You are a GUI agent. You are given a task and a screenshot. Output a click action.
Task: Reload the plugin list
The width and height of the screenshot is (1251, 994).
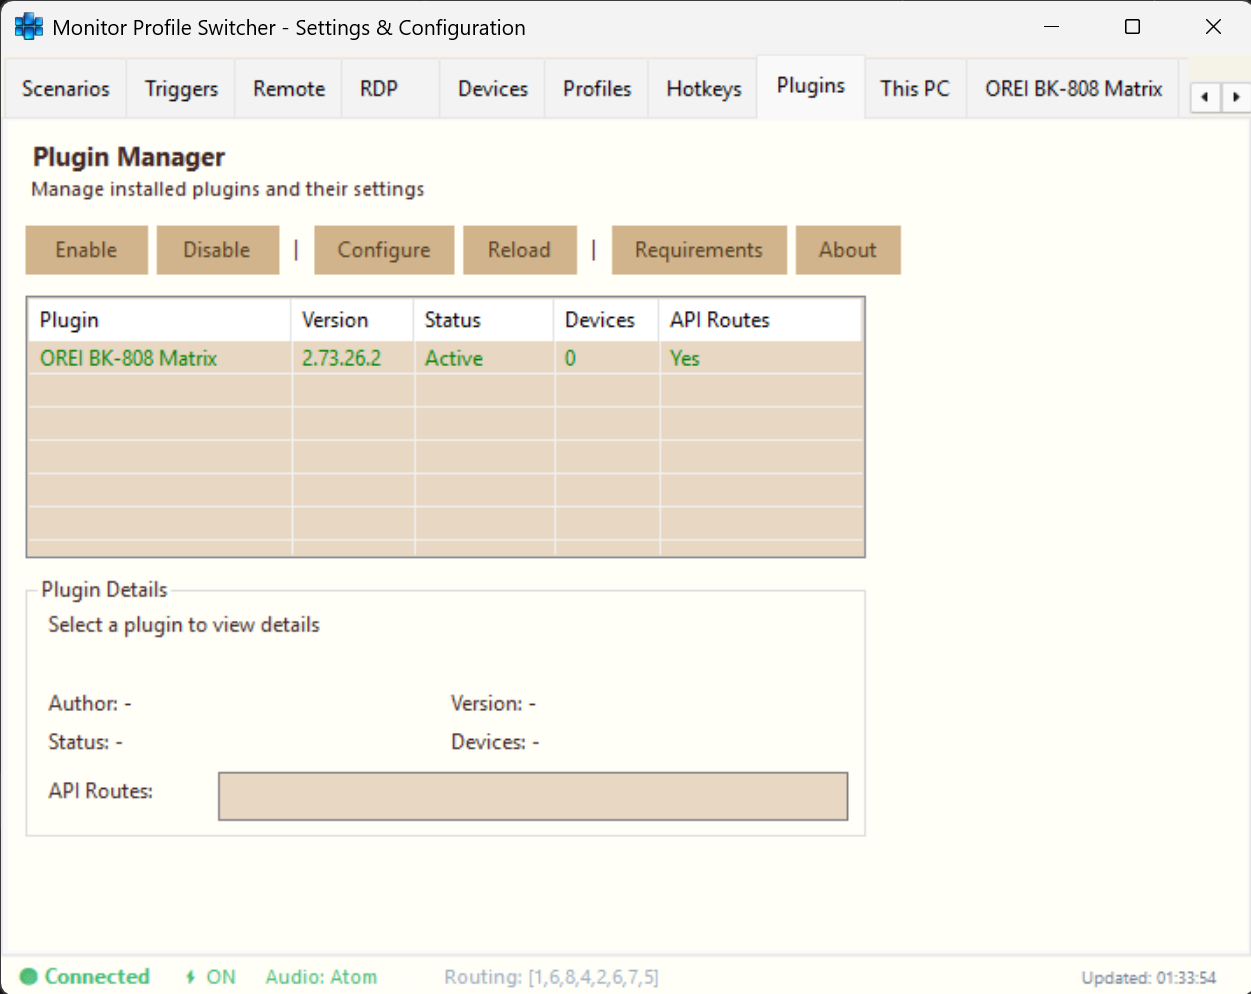519,249
